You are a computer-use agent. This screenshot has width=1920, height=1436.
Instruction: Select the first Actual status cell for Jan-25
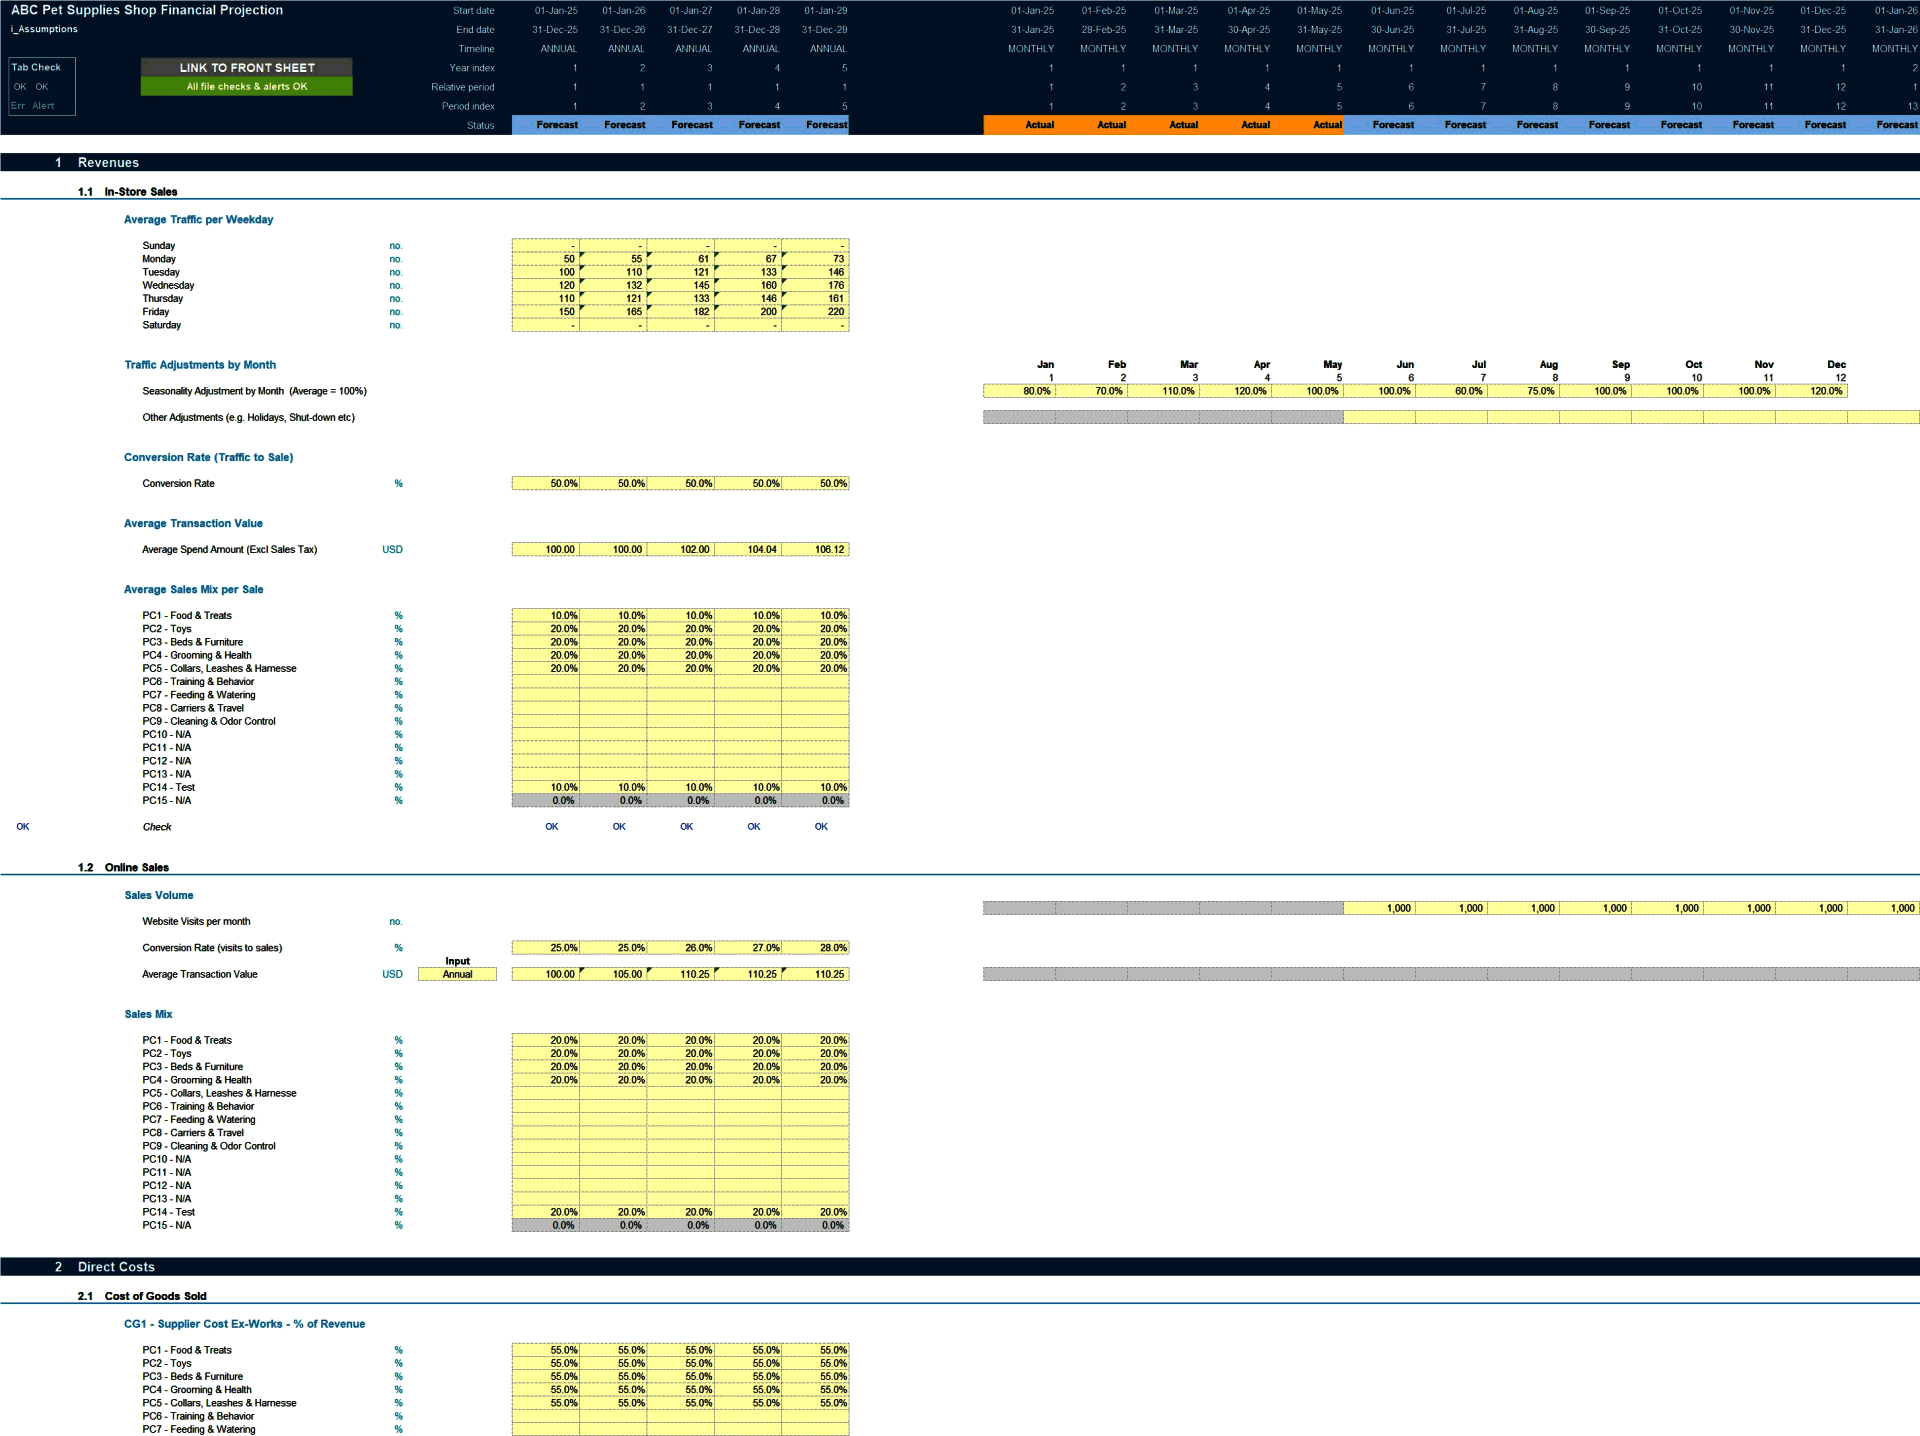(x=1019, y=125)
